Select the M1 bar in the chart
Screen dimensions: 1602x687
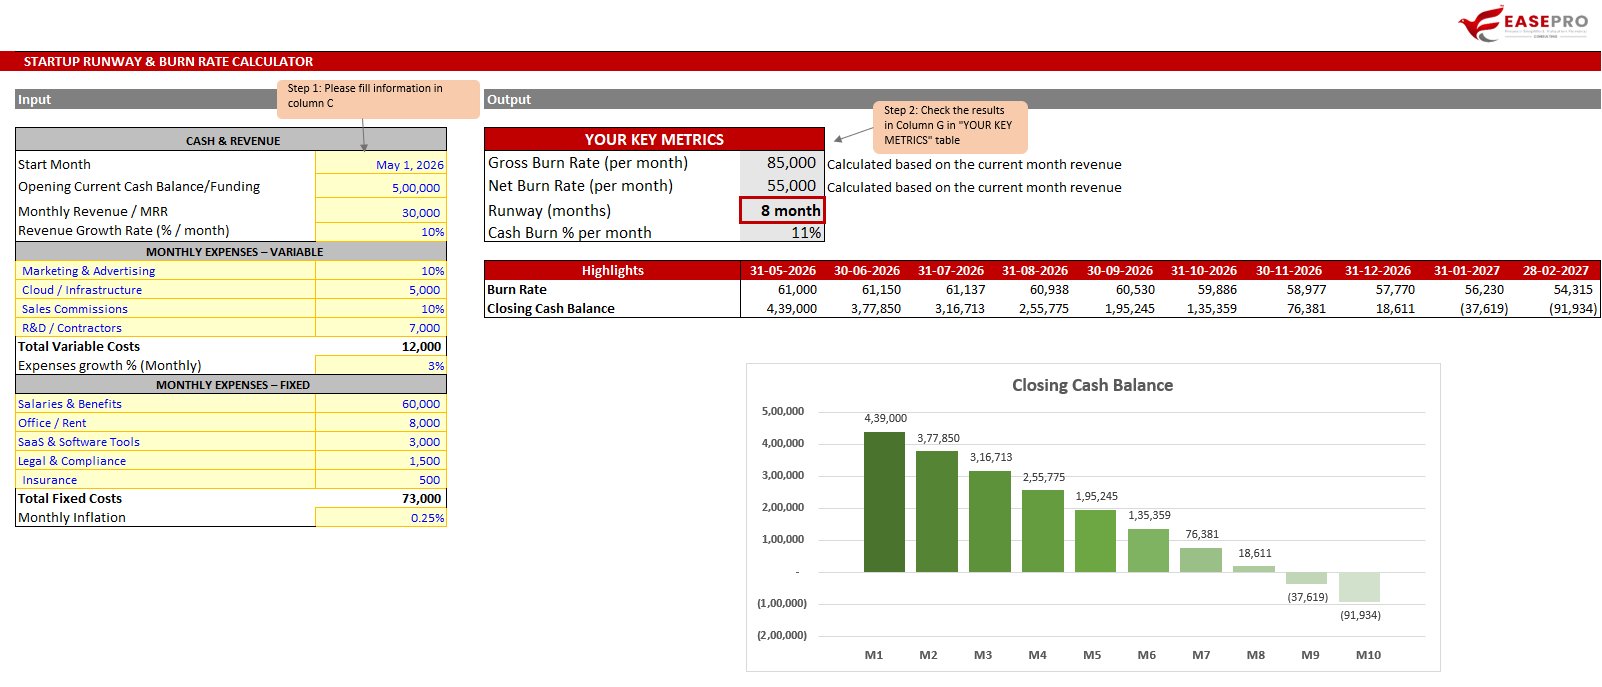[884, 502]
